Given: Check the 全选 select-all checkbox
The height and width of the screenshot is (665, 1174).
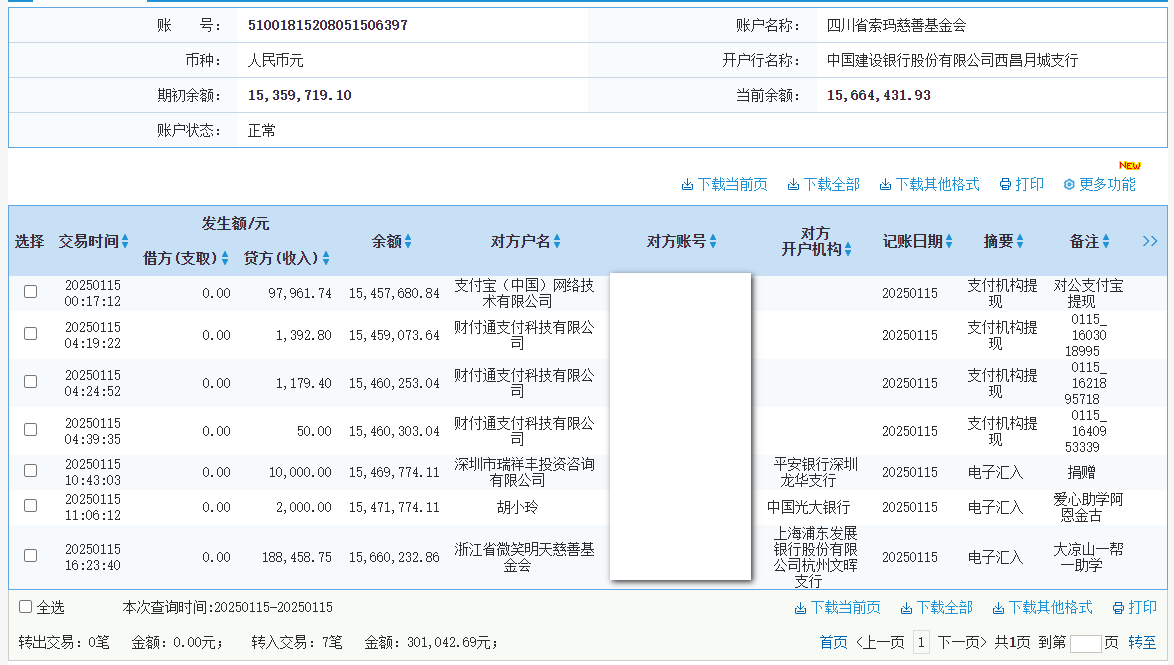Looking at the screenshot, I should tap(25, 607).
